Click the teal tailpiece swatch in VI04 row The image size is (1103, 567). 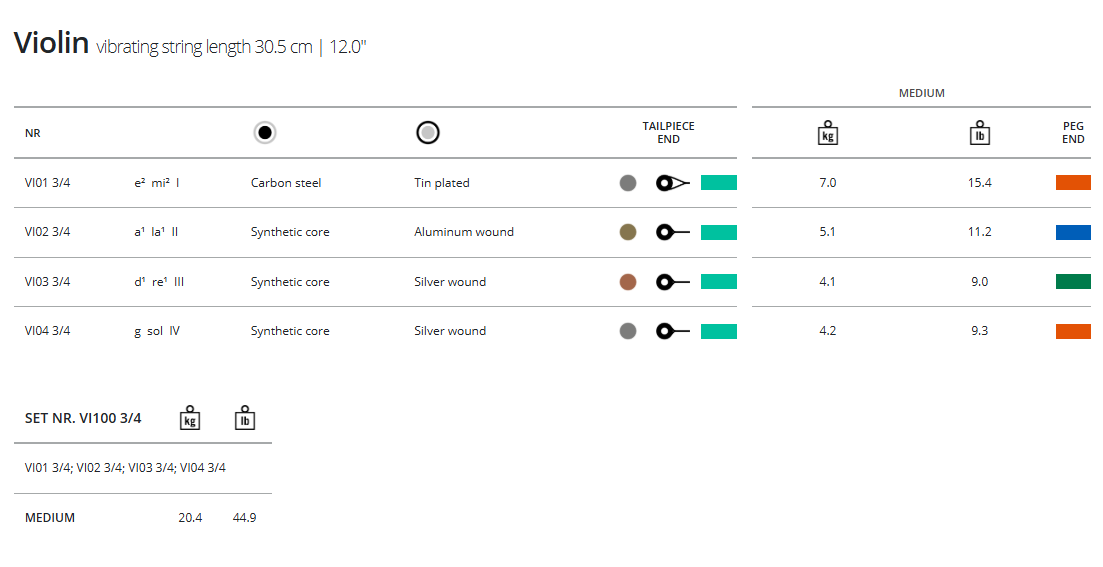point(719,331)
